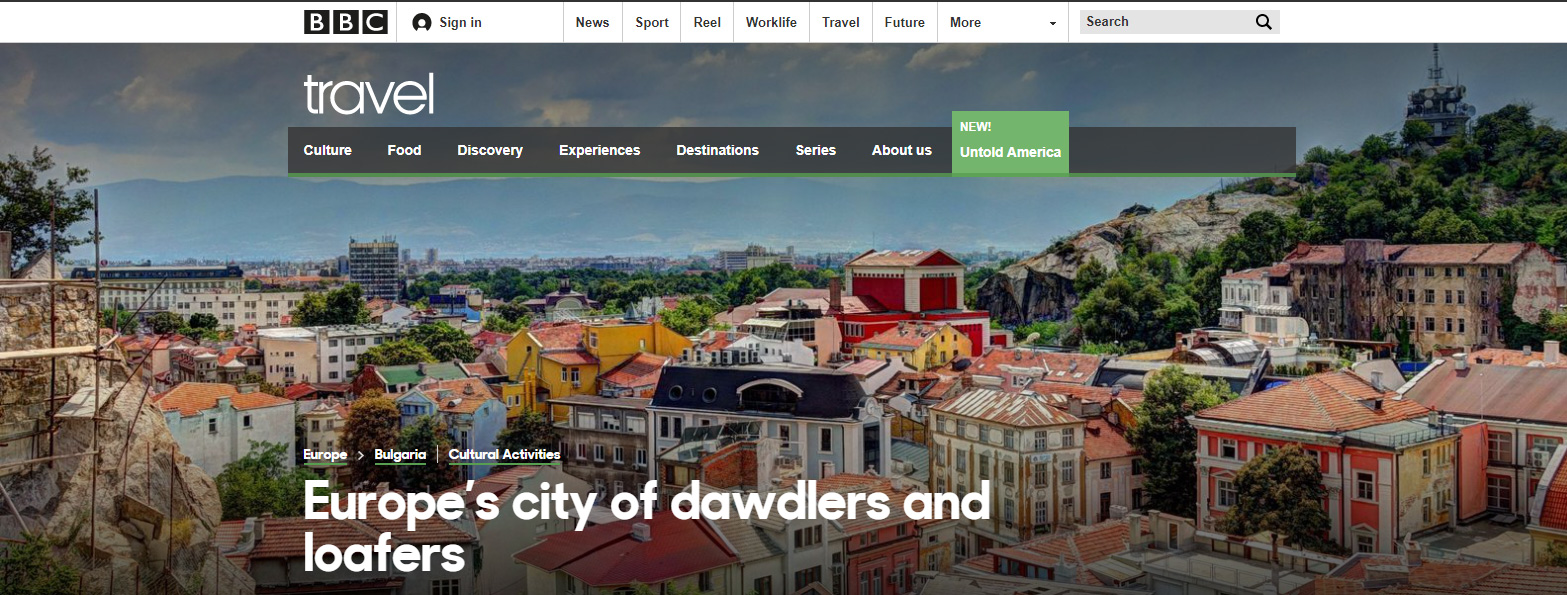Open the Cultural Activities tag link
Screen dimensions: 1567x595
504,455
